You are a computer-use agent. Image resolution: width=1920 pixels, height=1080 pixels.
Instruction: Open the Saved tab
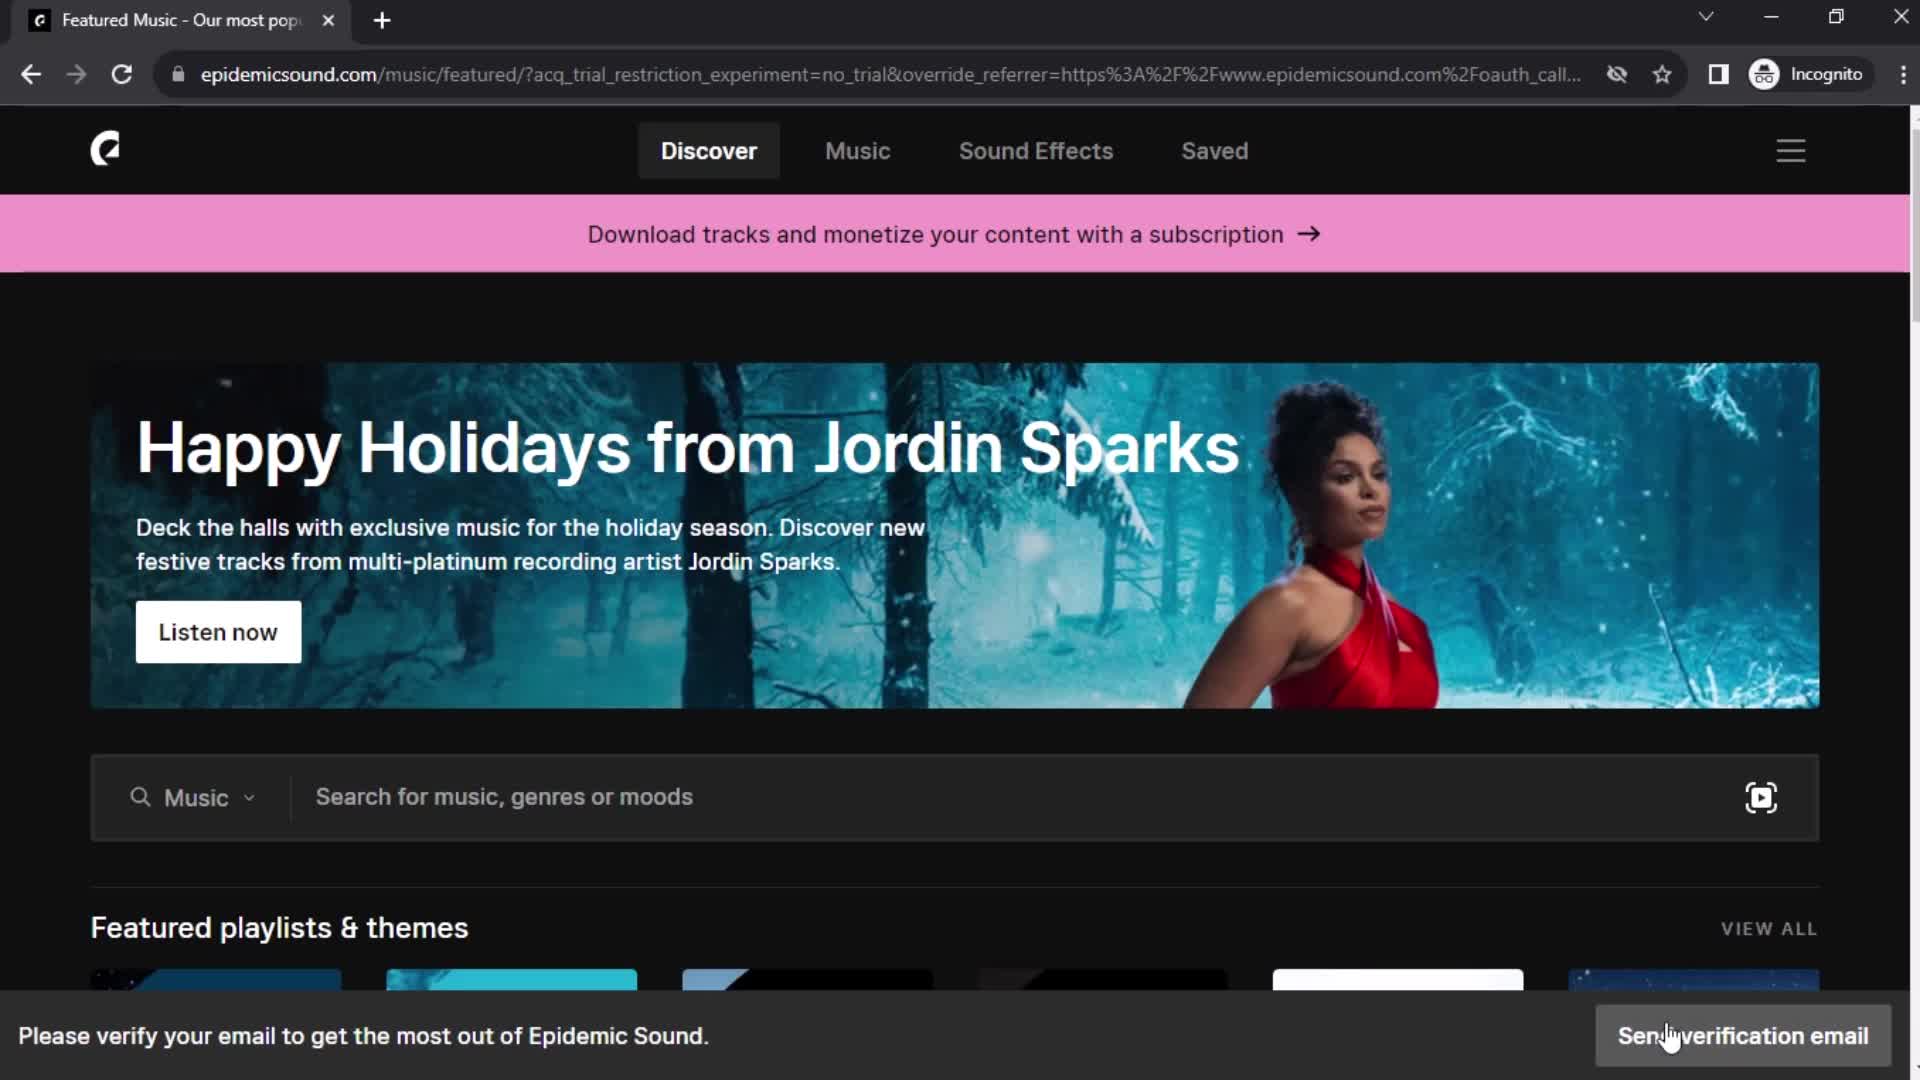point(1214,151)
